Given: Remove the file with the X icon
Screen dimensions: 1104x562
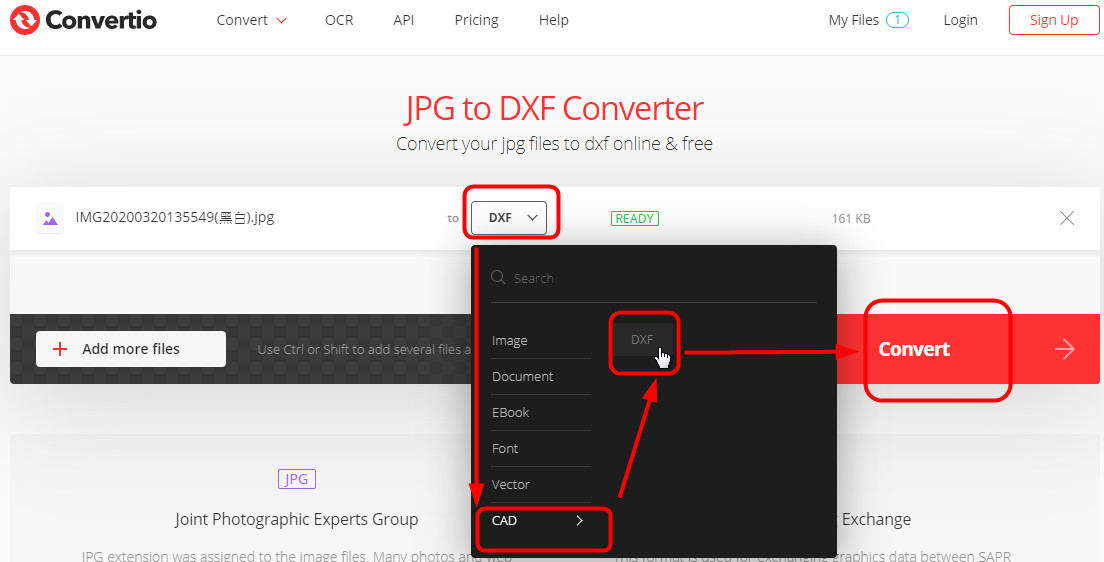Looking at the screenshot, I should 1067,218.
